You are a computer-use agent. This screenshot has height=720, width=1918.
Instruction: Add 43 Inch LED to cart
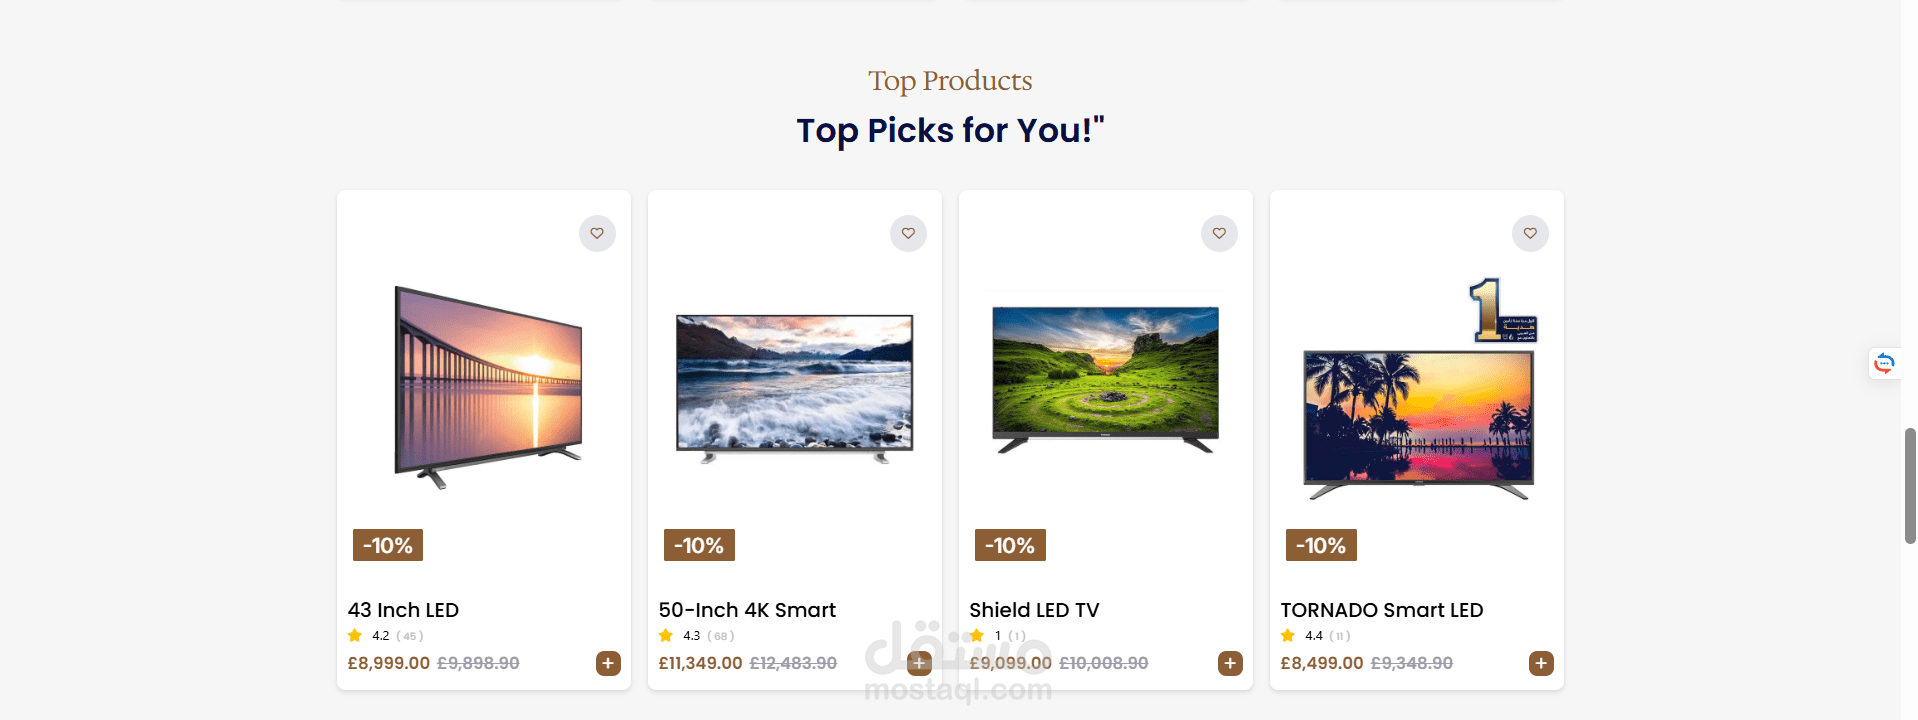click(608, 663)
